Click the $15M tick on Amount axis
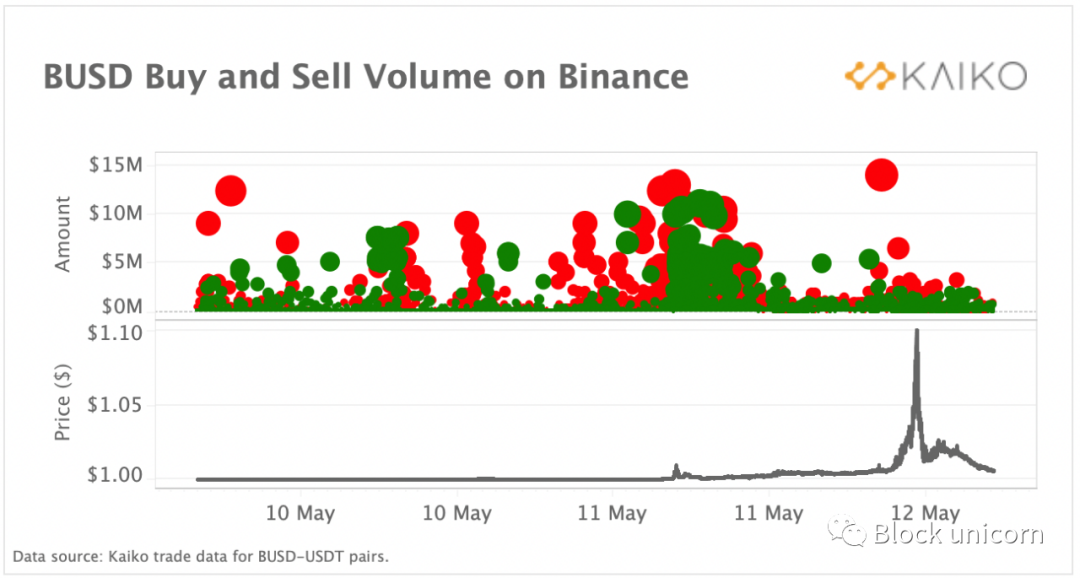 (x=116, y=164)
